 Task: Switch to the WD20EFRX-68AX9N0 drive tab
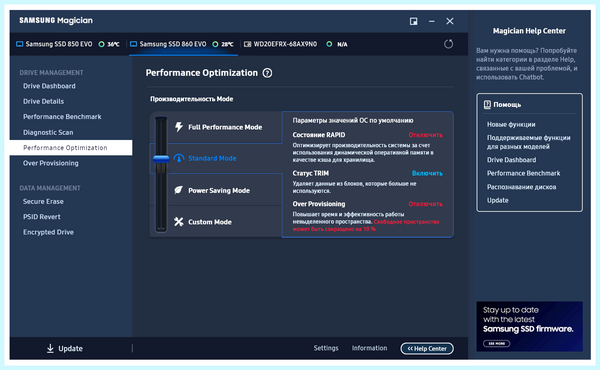pos(295,44)
